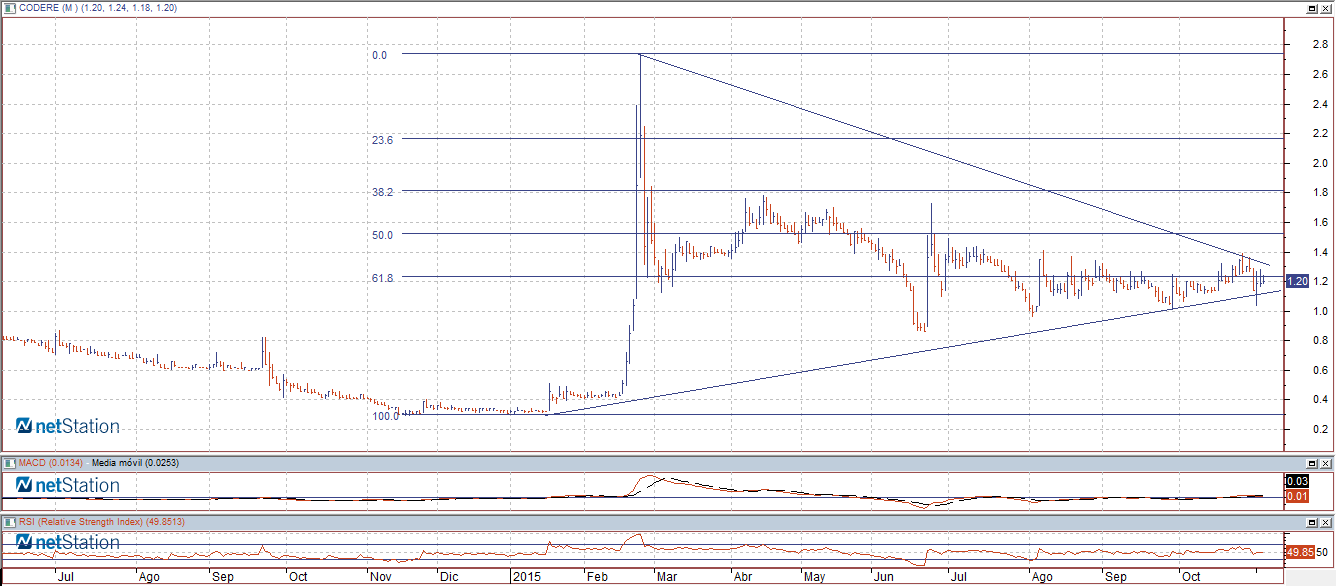
Task: Click the Fibonacci 23.6 level label
Action: pyautogui.click(x=381, y=141)
